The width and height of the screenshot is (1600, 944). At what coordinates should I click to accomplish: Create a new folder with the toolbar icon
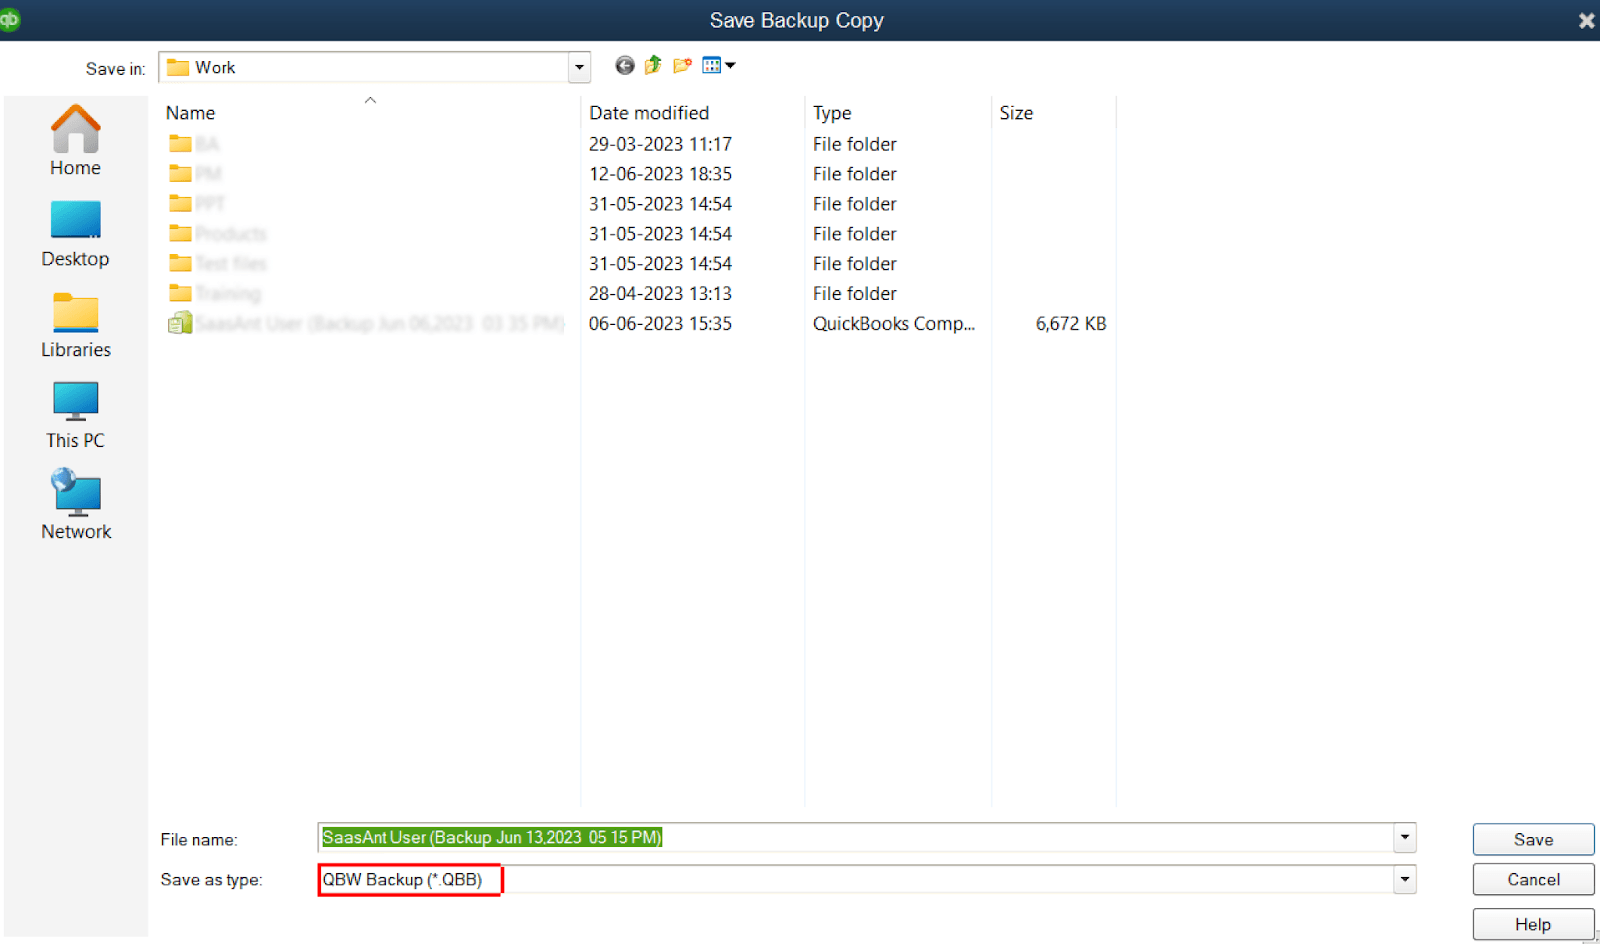(x=682, y=66)
